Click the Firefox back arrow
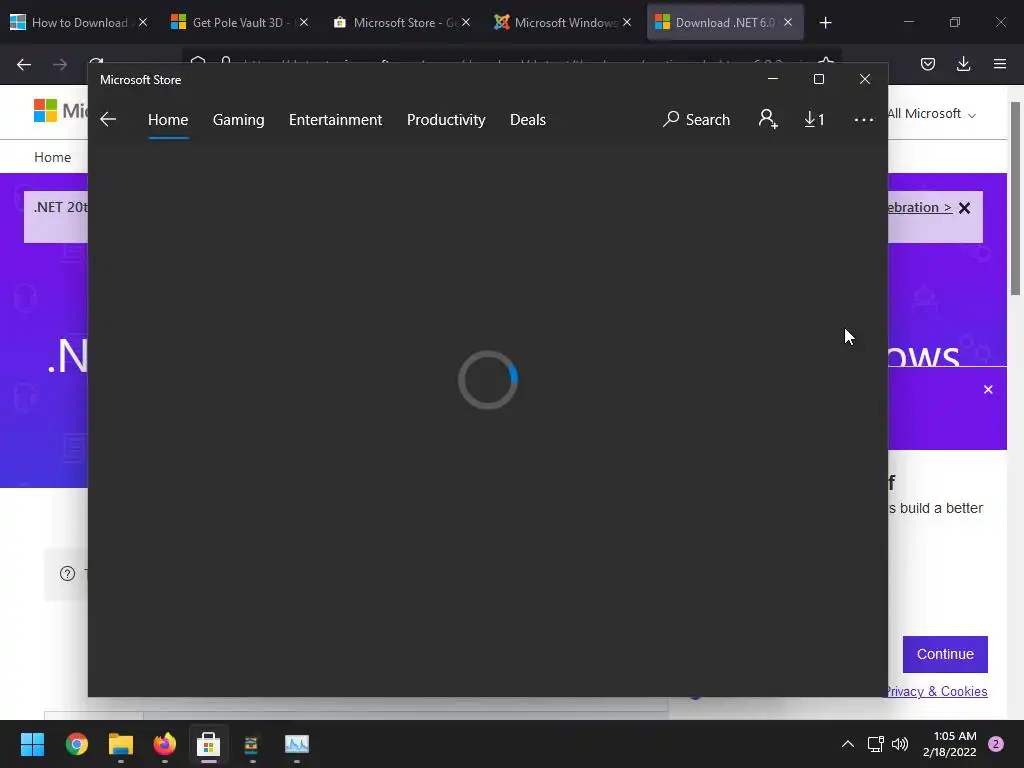 [24, 64]
